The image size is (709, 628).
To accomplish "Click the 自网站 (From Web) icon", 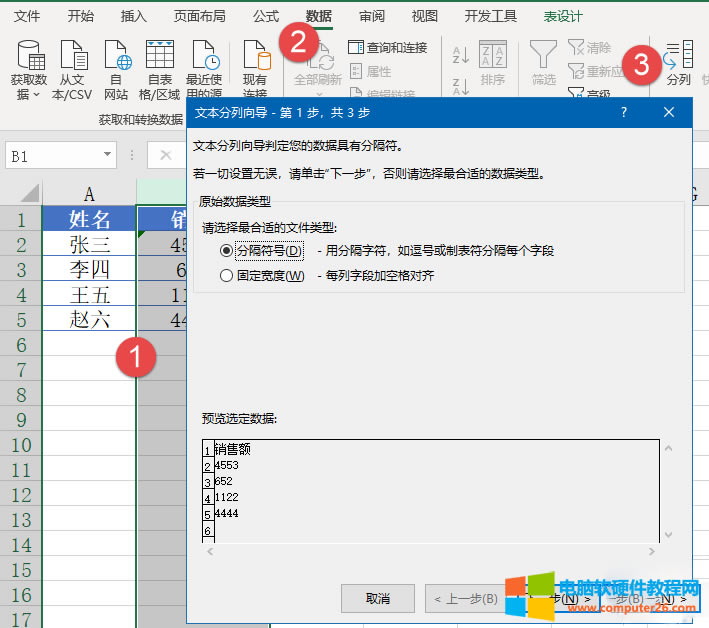I will coord(117,55).
